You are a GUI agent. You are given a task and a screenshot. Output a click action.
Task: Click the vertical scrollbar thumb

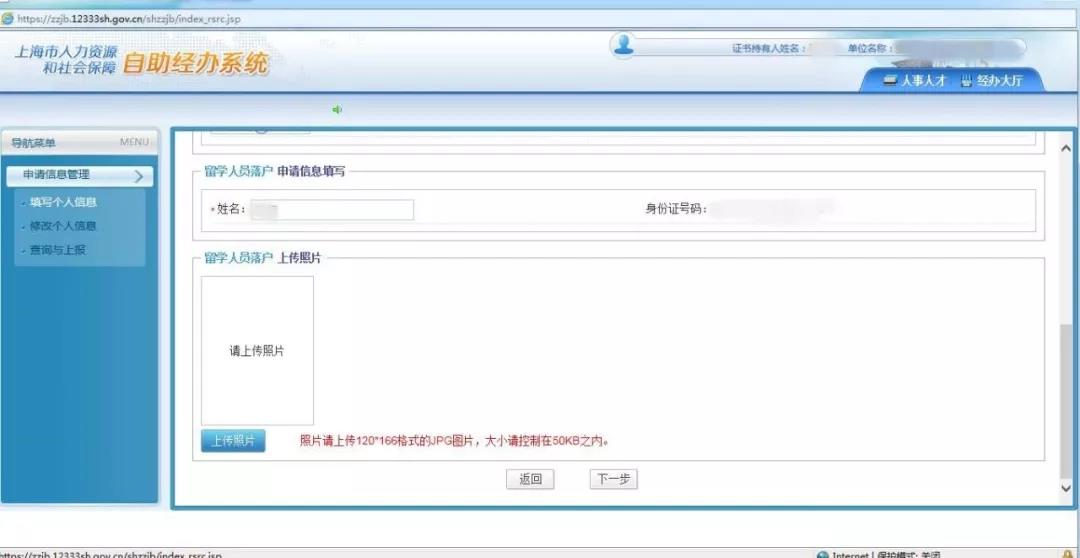click(x=1066, y=402)
